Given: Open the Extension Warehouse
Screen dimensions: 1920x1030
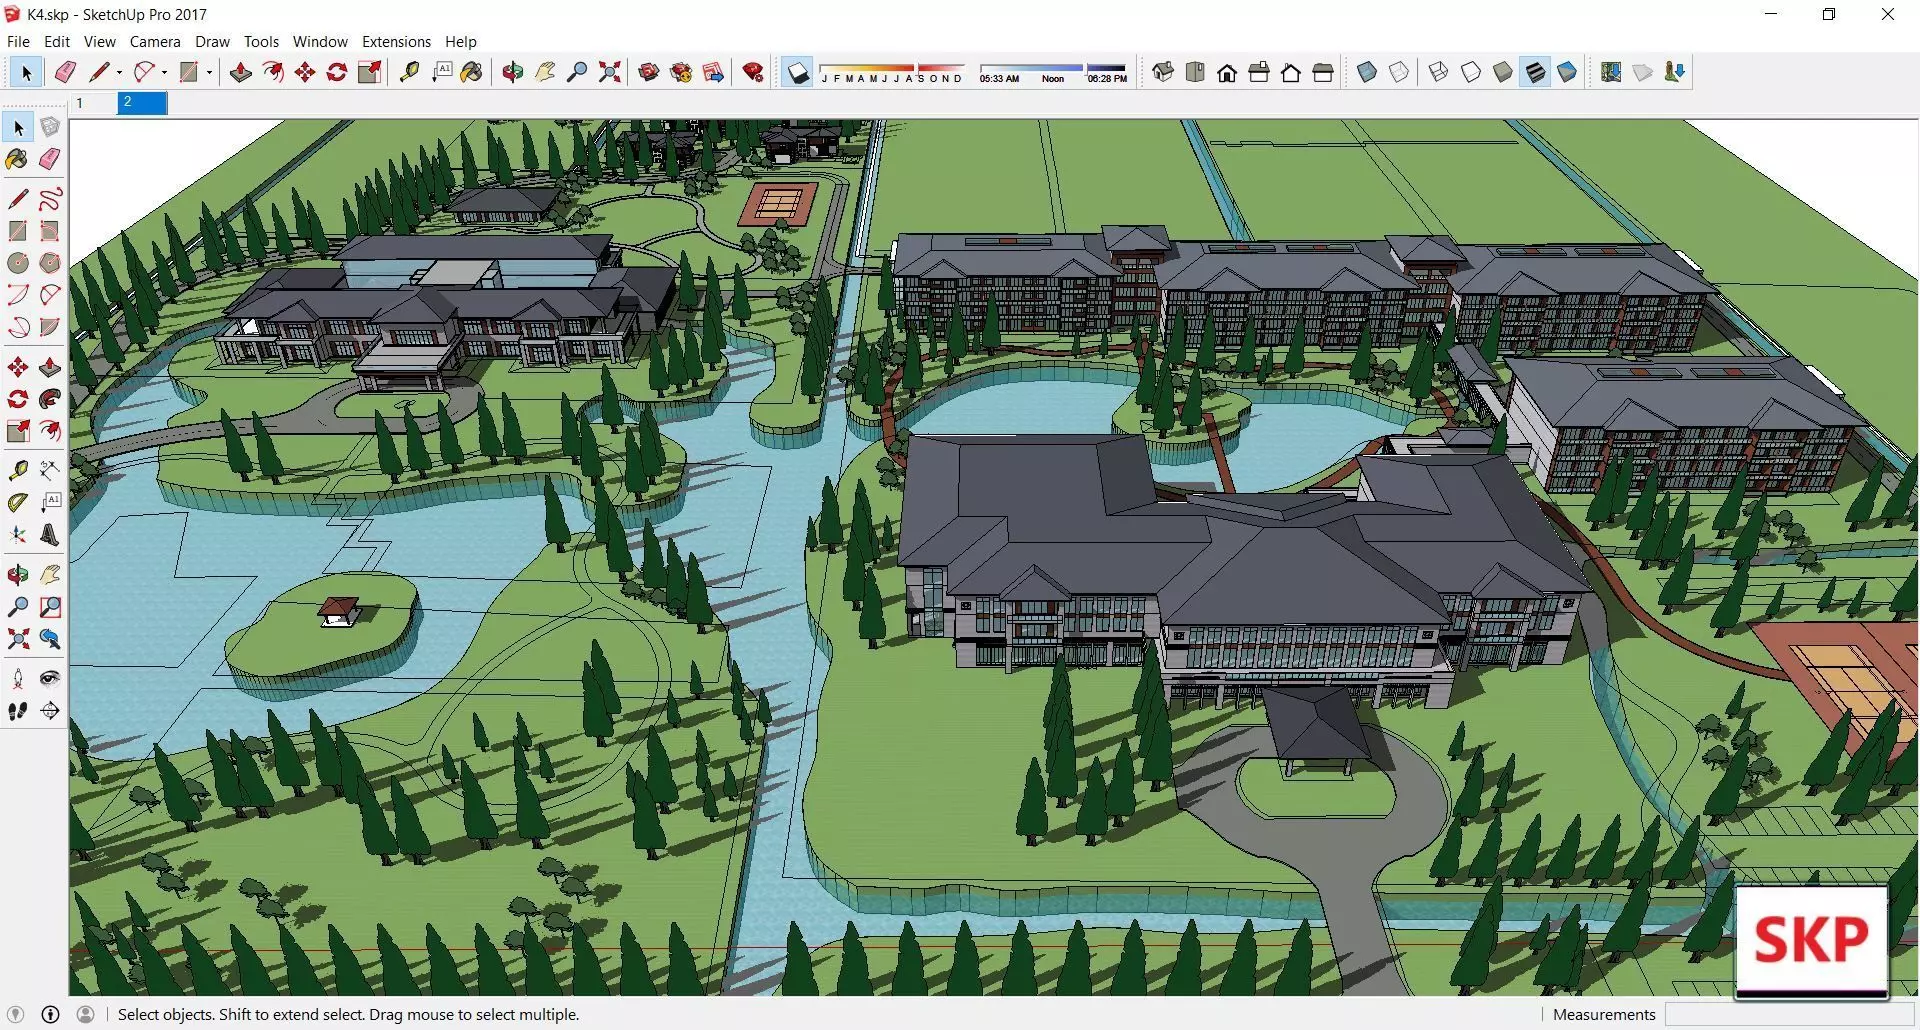Looking at the screenshot, I should click(681, 72).
